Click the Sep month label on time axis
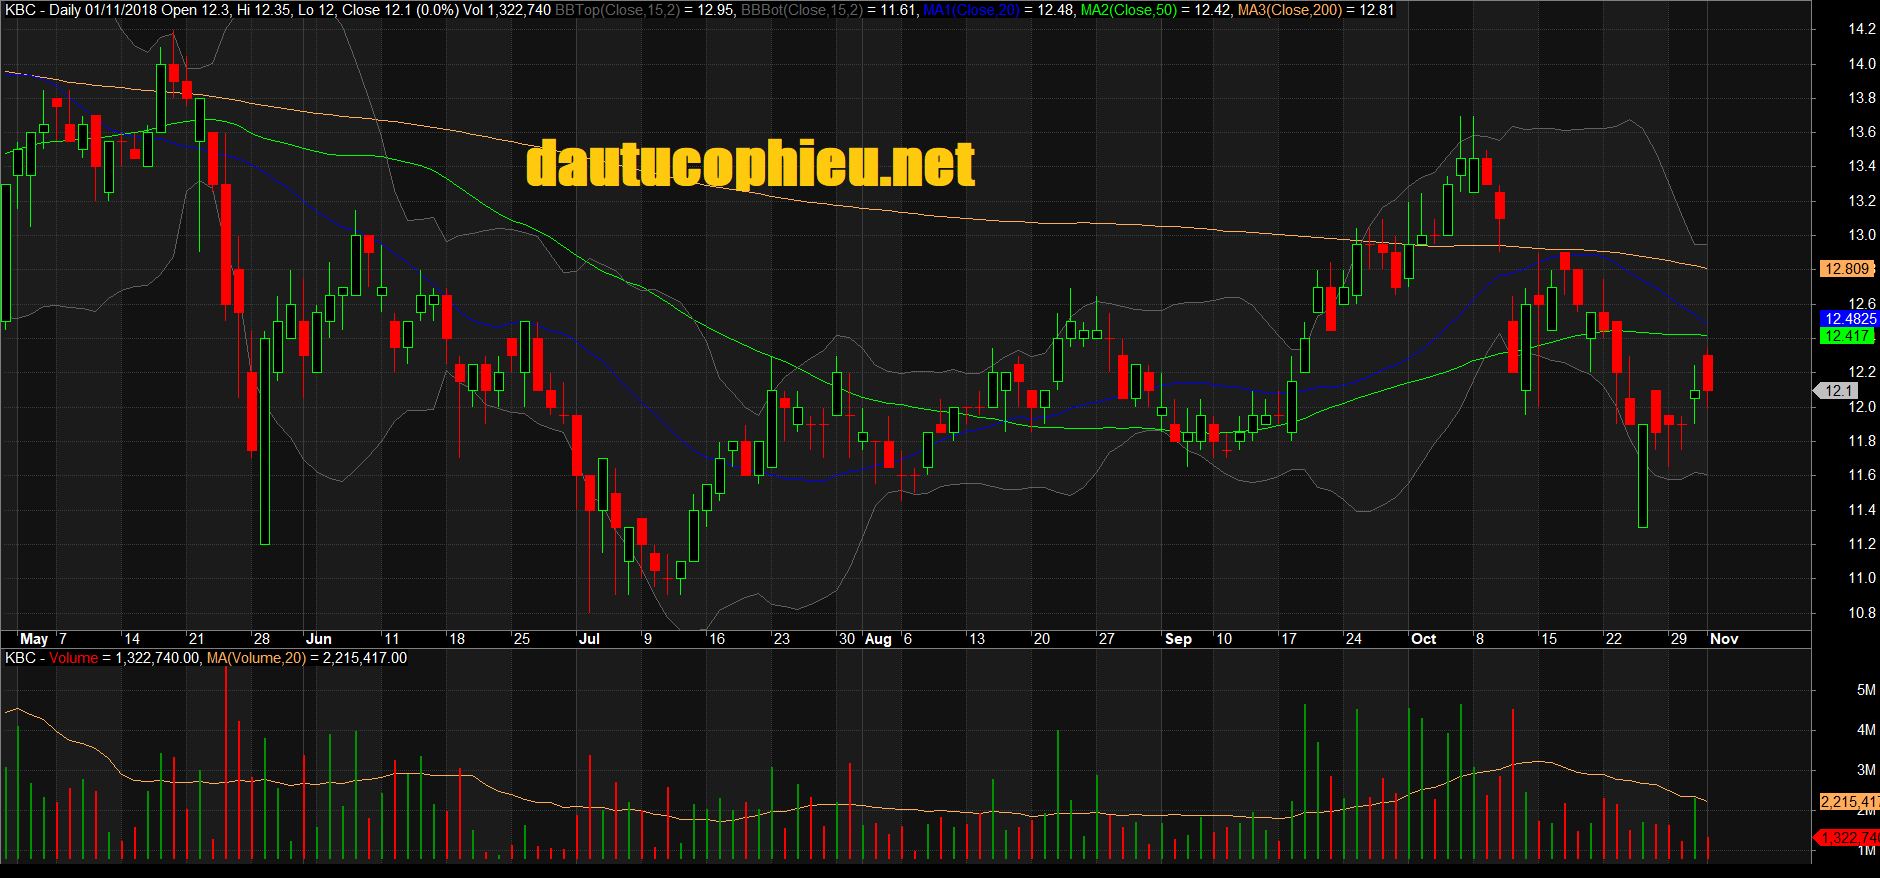The image size is (1880, 878). tap(1178, 639)
